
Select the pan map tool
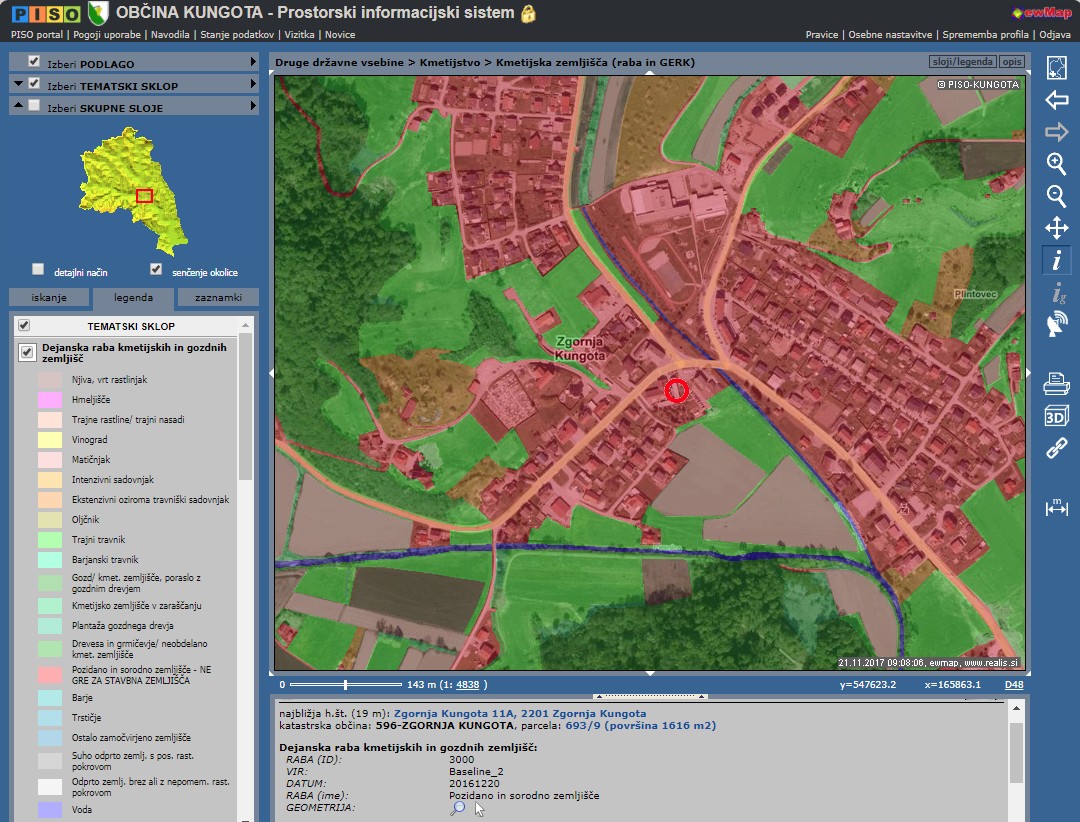(1056, 228)
